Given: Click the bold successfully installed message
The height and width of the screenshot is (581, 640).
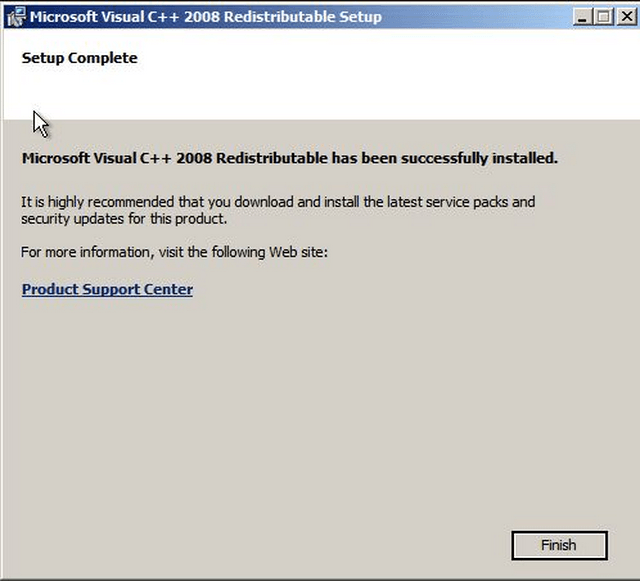Looking at the screenshot, I should click(x=290, y=158).
